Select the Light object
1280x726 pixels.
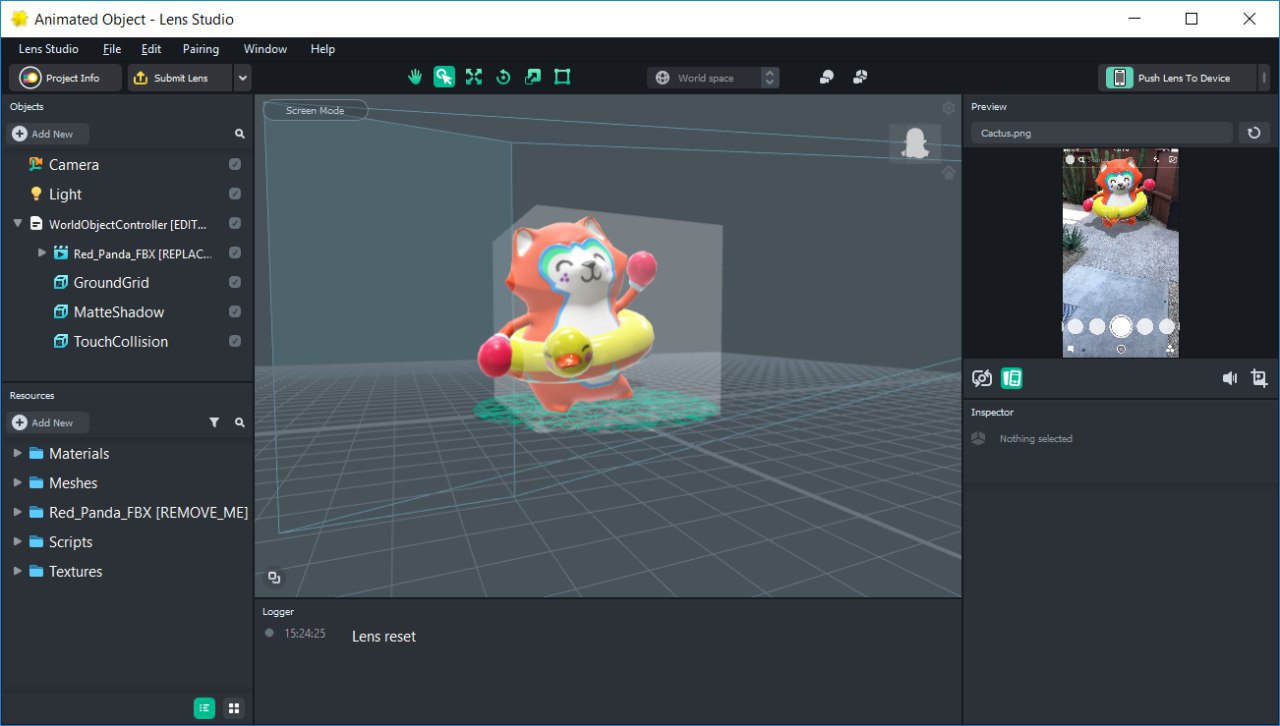[x=65, y=194]
